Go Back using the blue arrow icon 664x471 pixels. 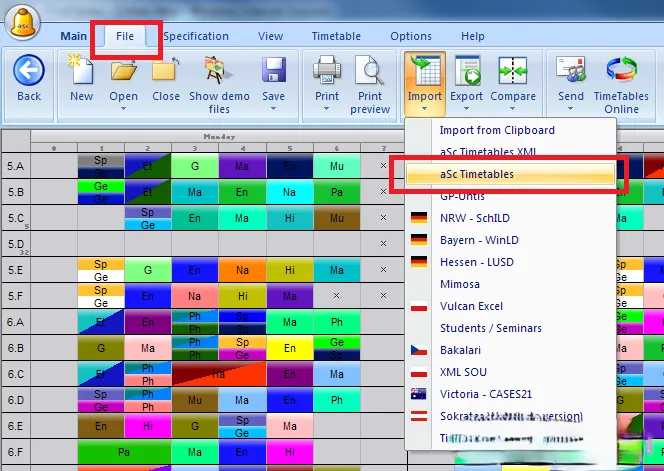click(x=29, y=70)
